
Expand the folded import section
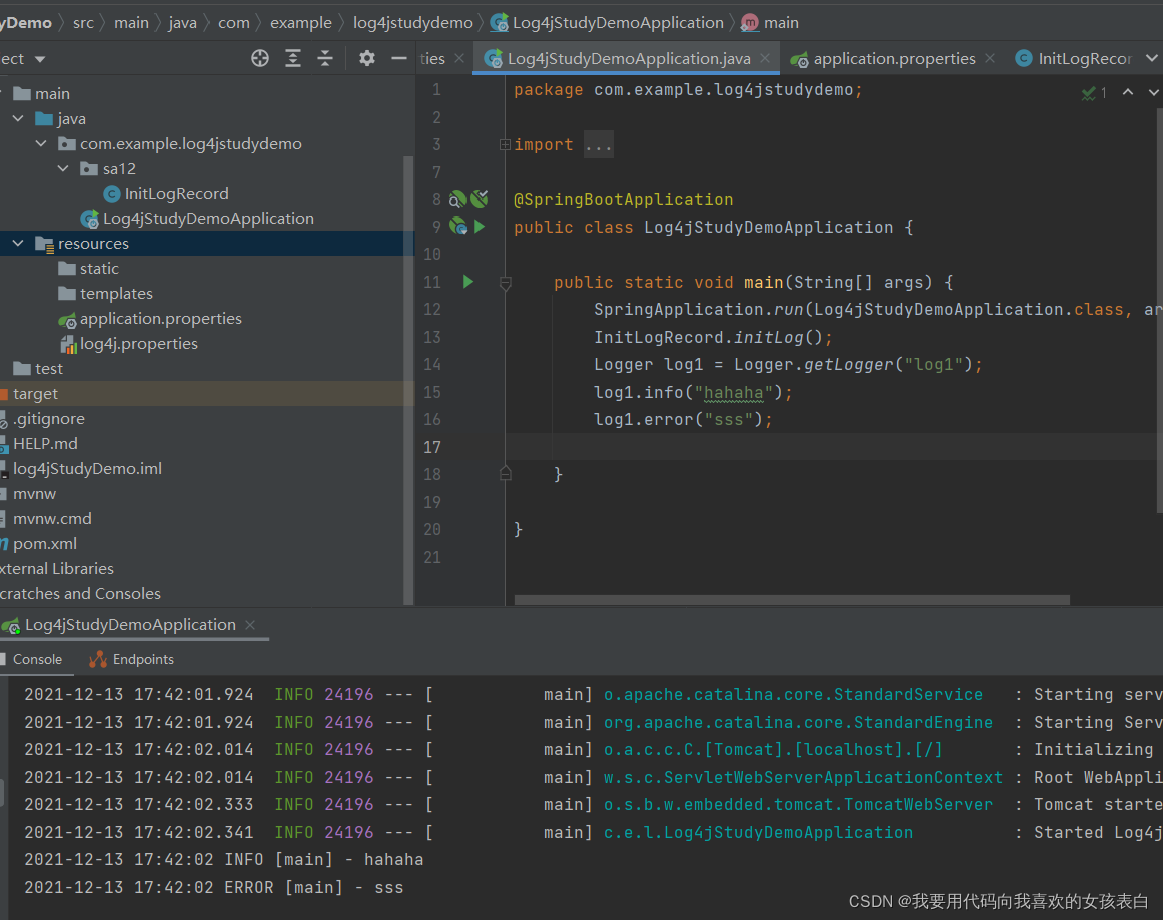[505, 145]
